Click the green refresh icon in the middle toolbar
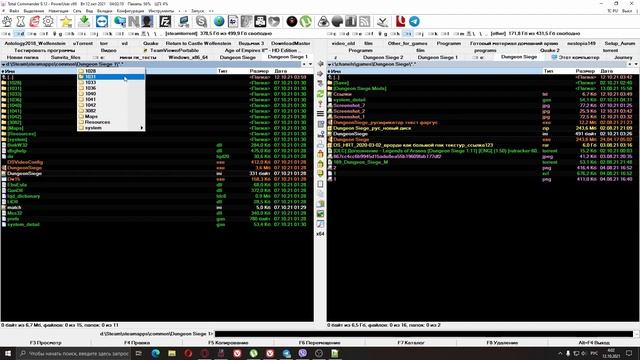Viewport: 640px width, 360px height. tap(320, 94)
